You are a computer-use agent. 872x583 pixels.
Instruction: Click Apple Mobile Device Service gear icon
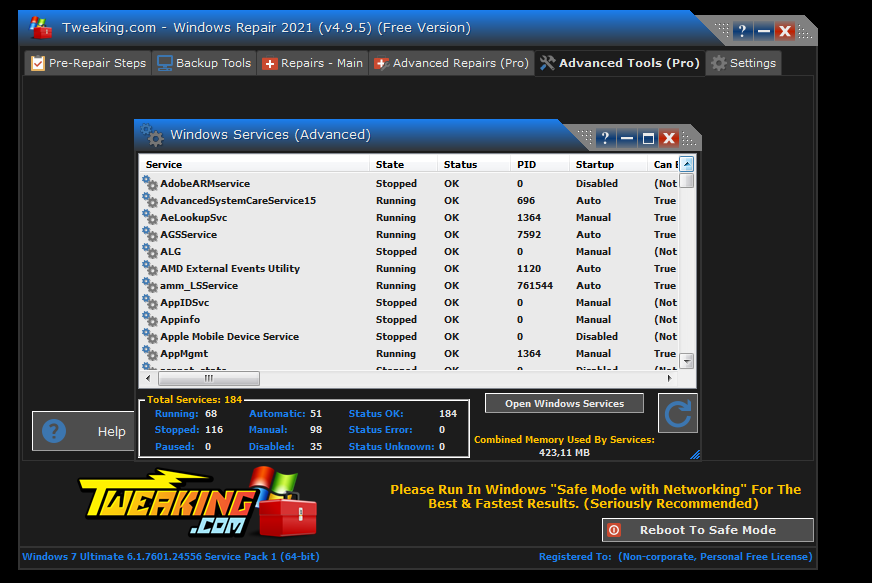click(x=150, y=336)
